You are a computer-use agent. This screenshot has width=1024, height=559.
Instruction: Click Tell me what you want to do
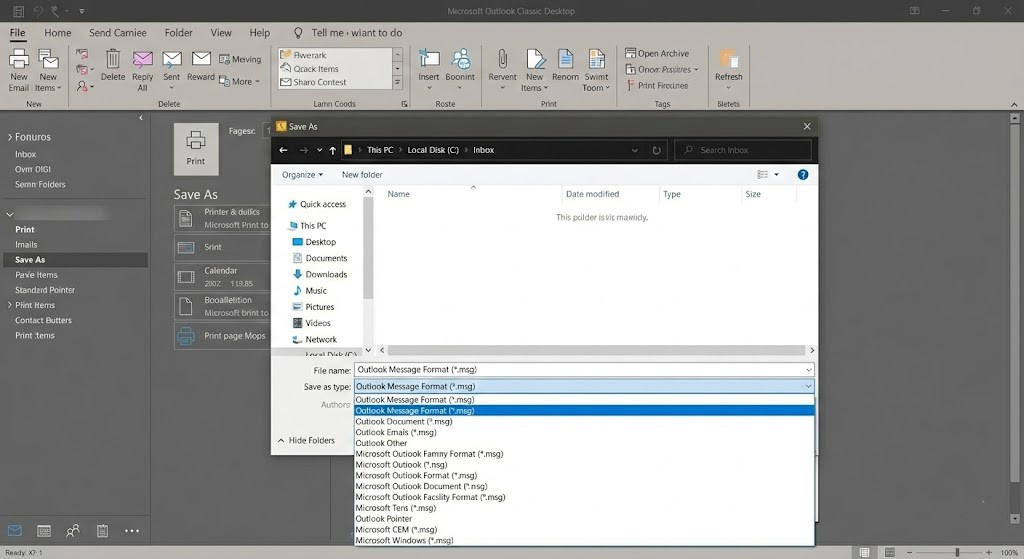[x=348, y=33]
